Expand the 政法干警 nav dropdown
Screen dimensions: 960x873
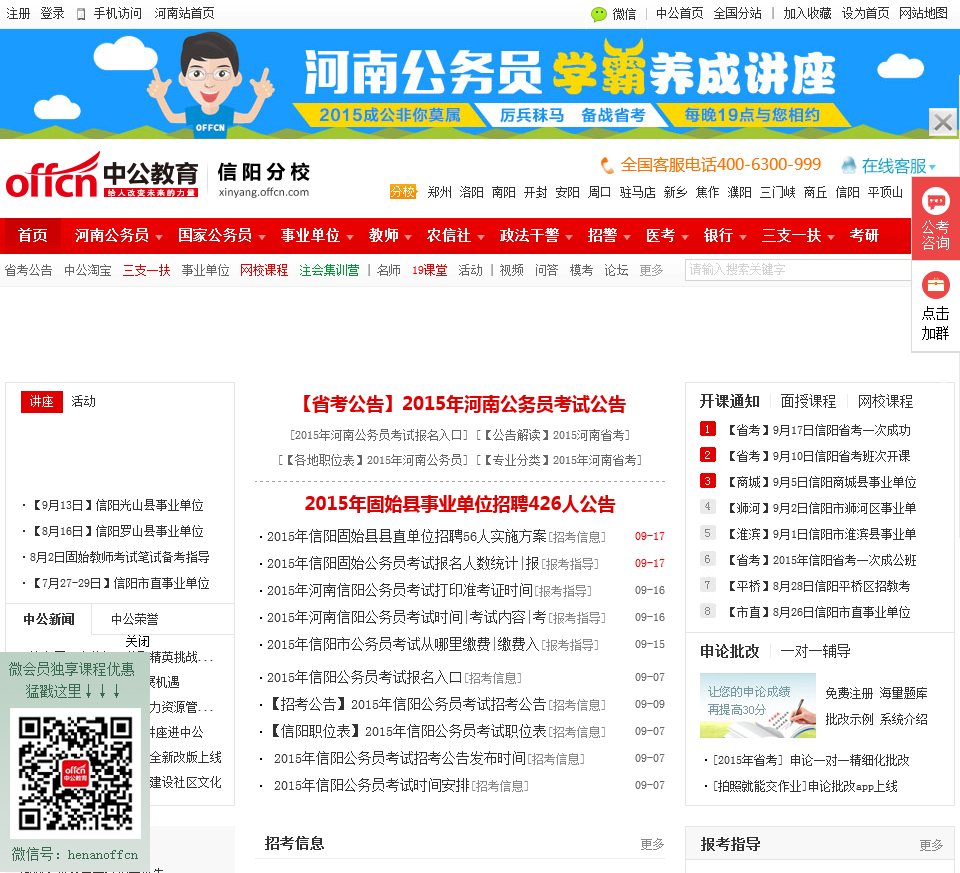point(569,237)
